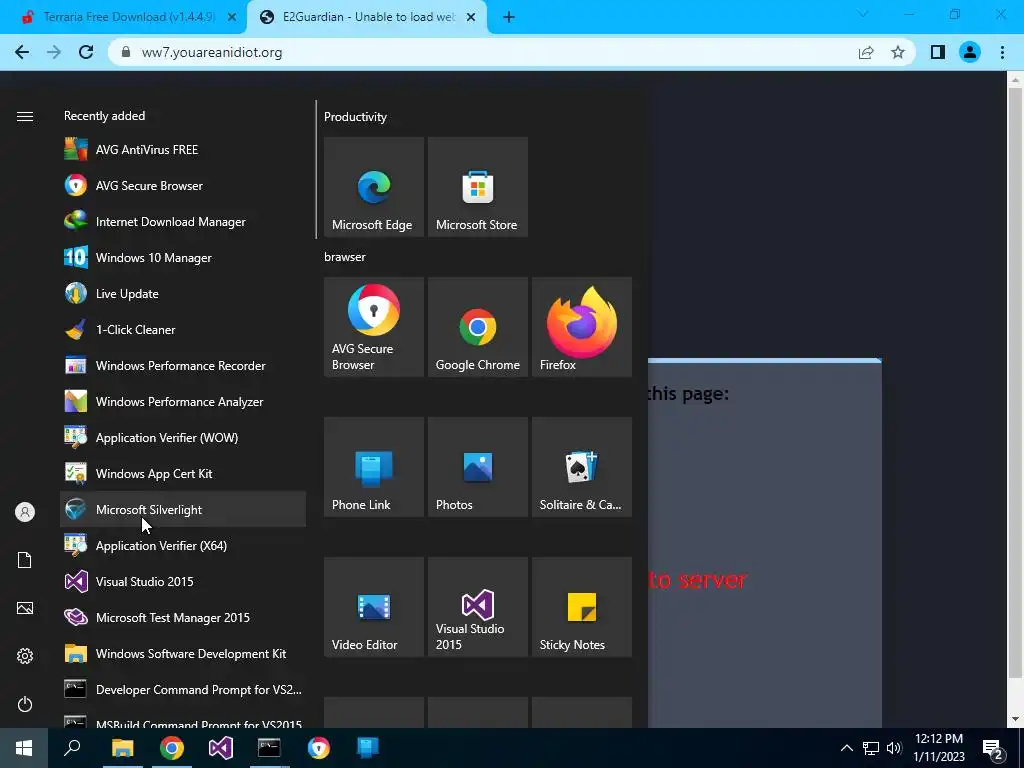Open Windows Performance Recorder

point(183,365)
